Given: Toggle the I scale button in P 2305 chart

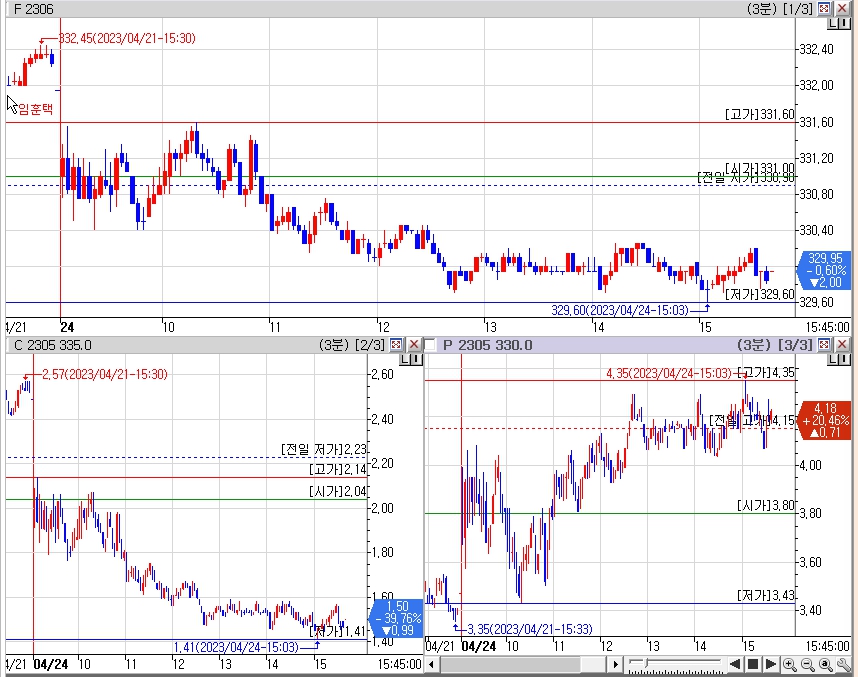Looking at the screenshot, I should click(x=844, y=359).
